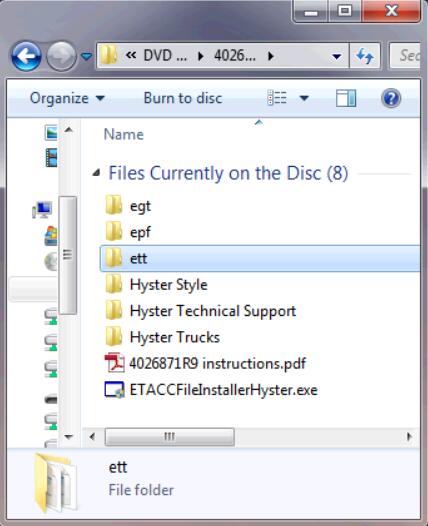The width and height of the screenshot is (428, 526).
Task: Select Computer icon in navigation pane
Action: (x=42, y=210)
